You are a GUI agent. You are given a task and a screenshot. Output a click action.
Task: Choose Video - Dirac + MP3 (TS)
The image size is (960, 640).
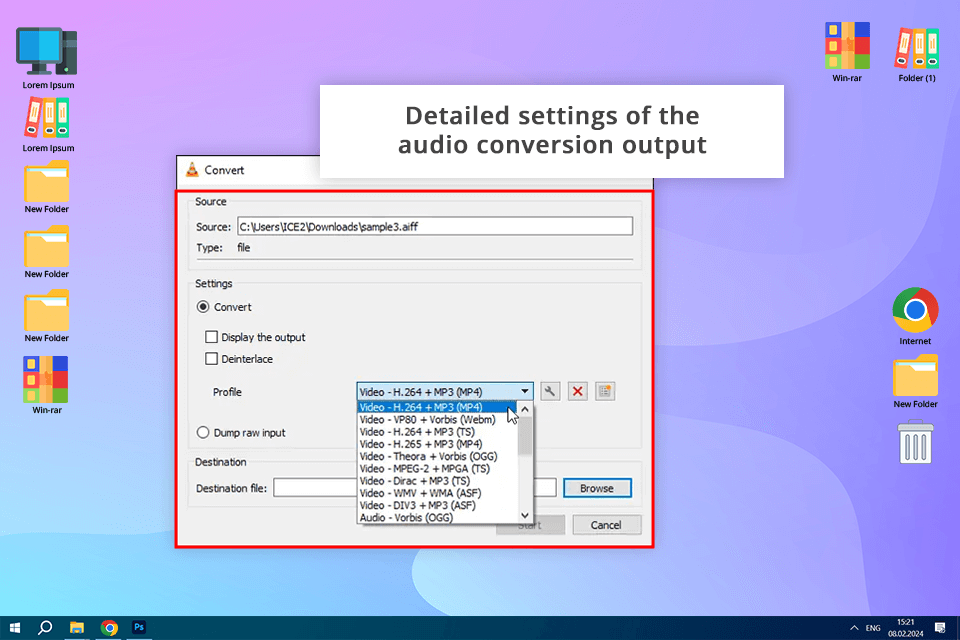(438, 481)
